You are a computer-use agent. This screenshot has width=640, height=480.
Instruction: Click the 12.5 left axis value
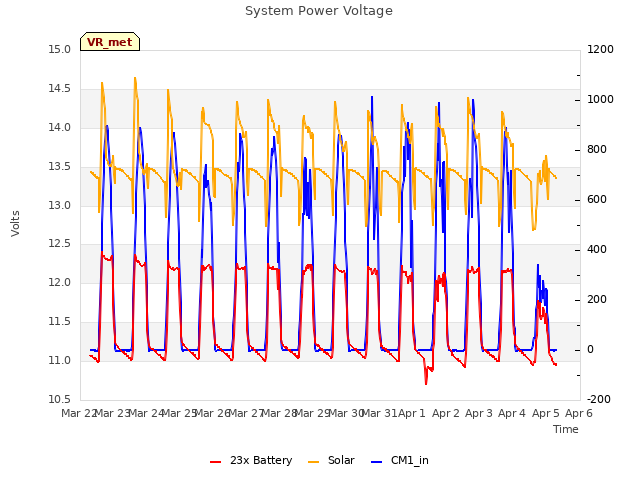tap(59, 244)
